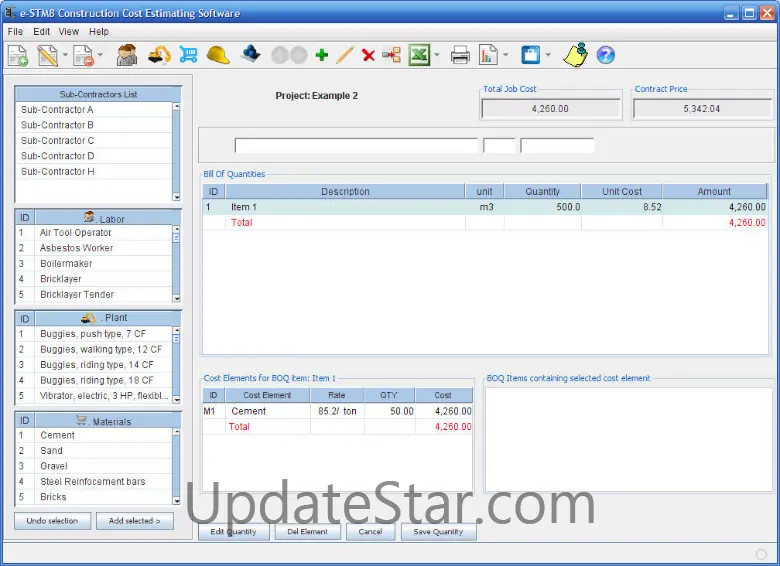Click the new project document icon
780x566 pixels.
coord(18,55)
